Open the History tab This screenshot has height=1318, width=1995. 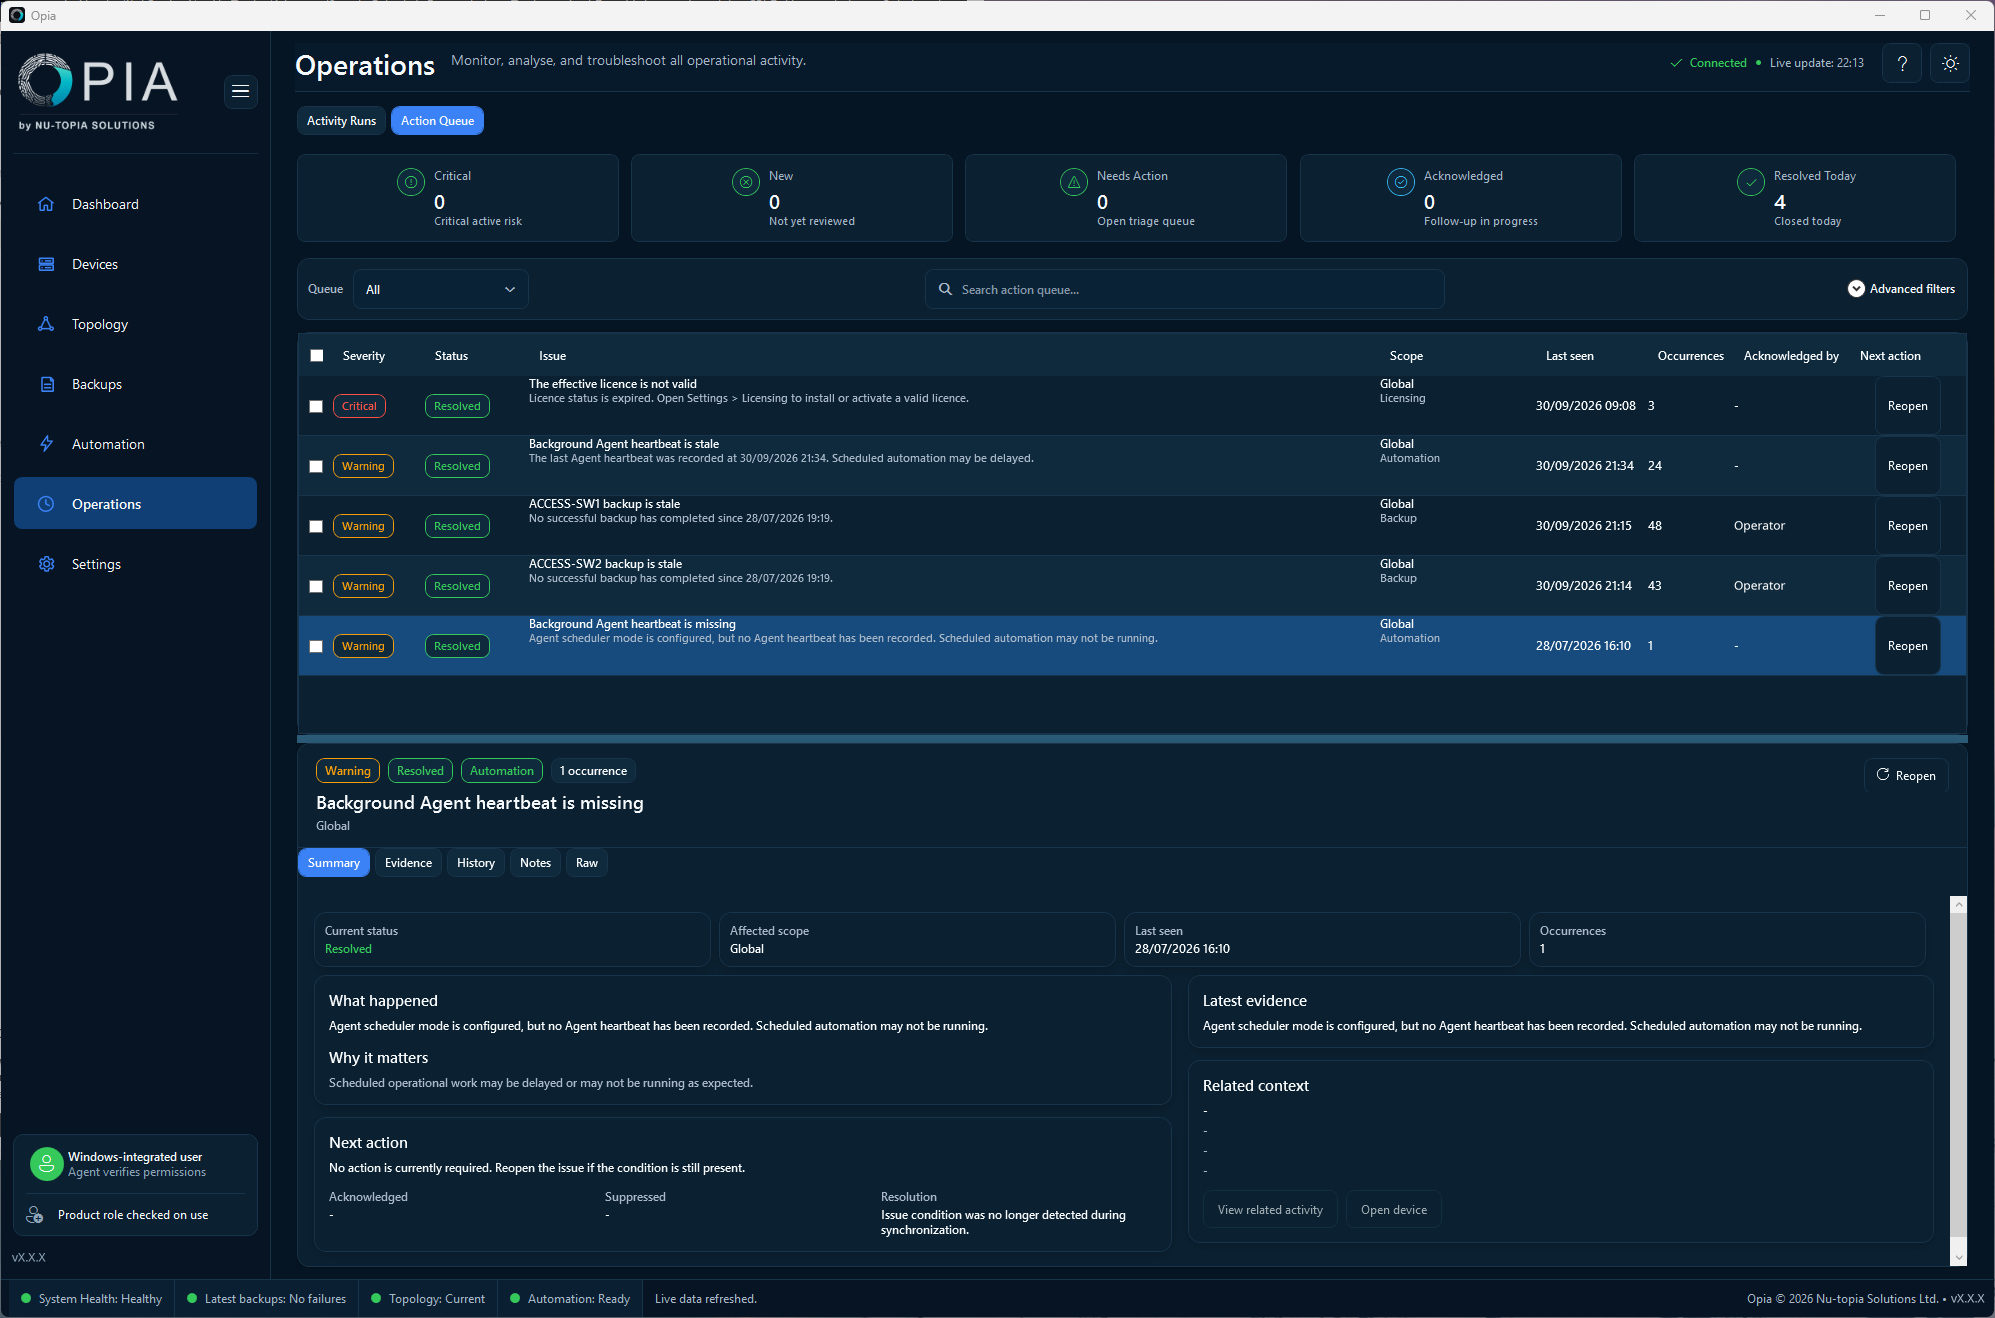pos(476,863)
